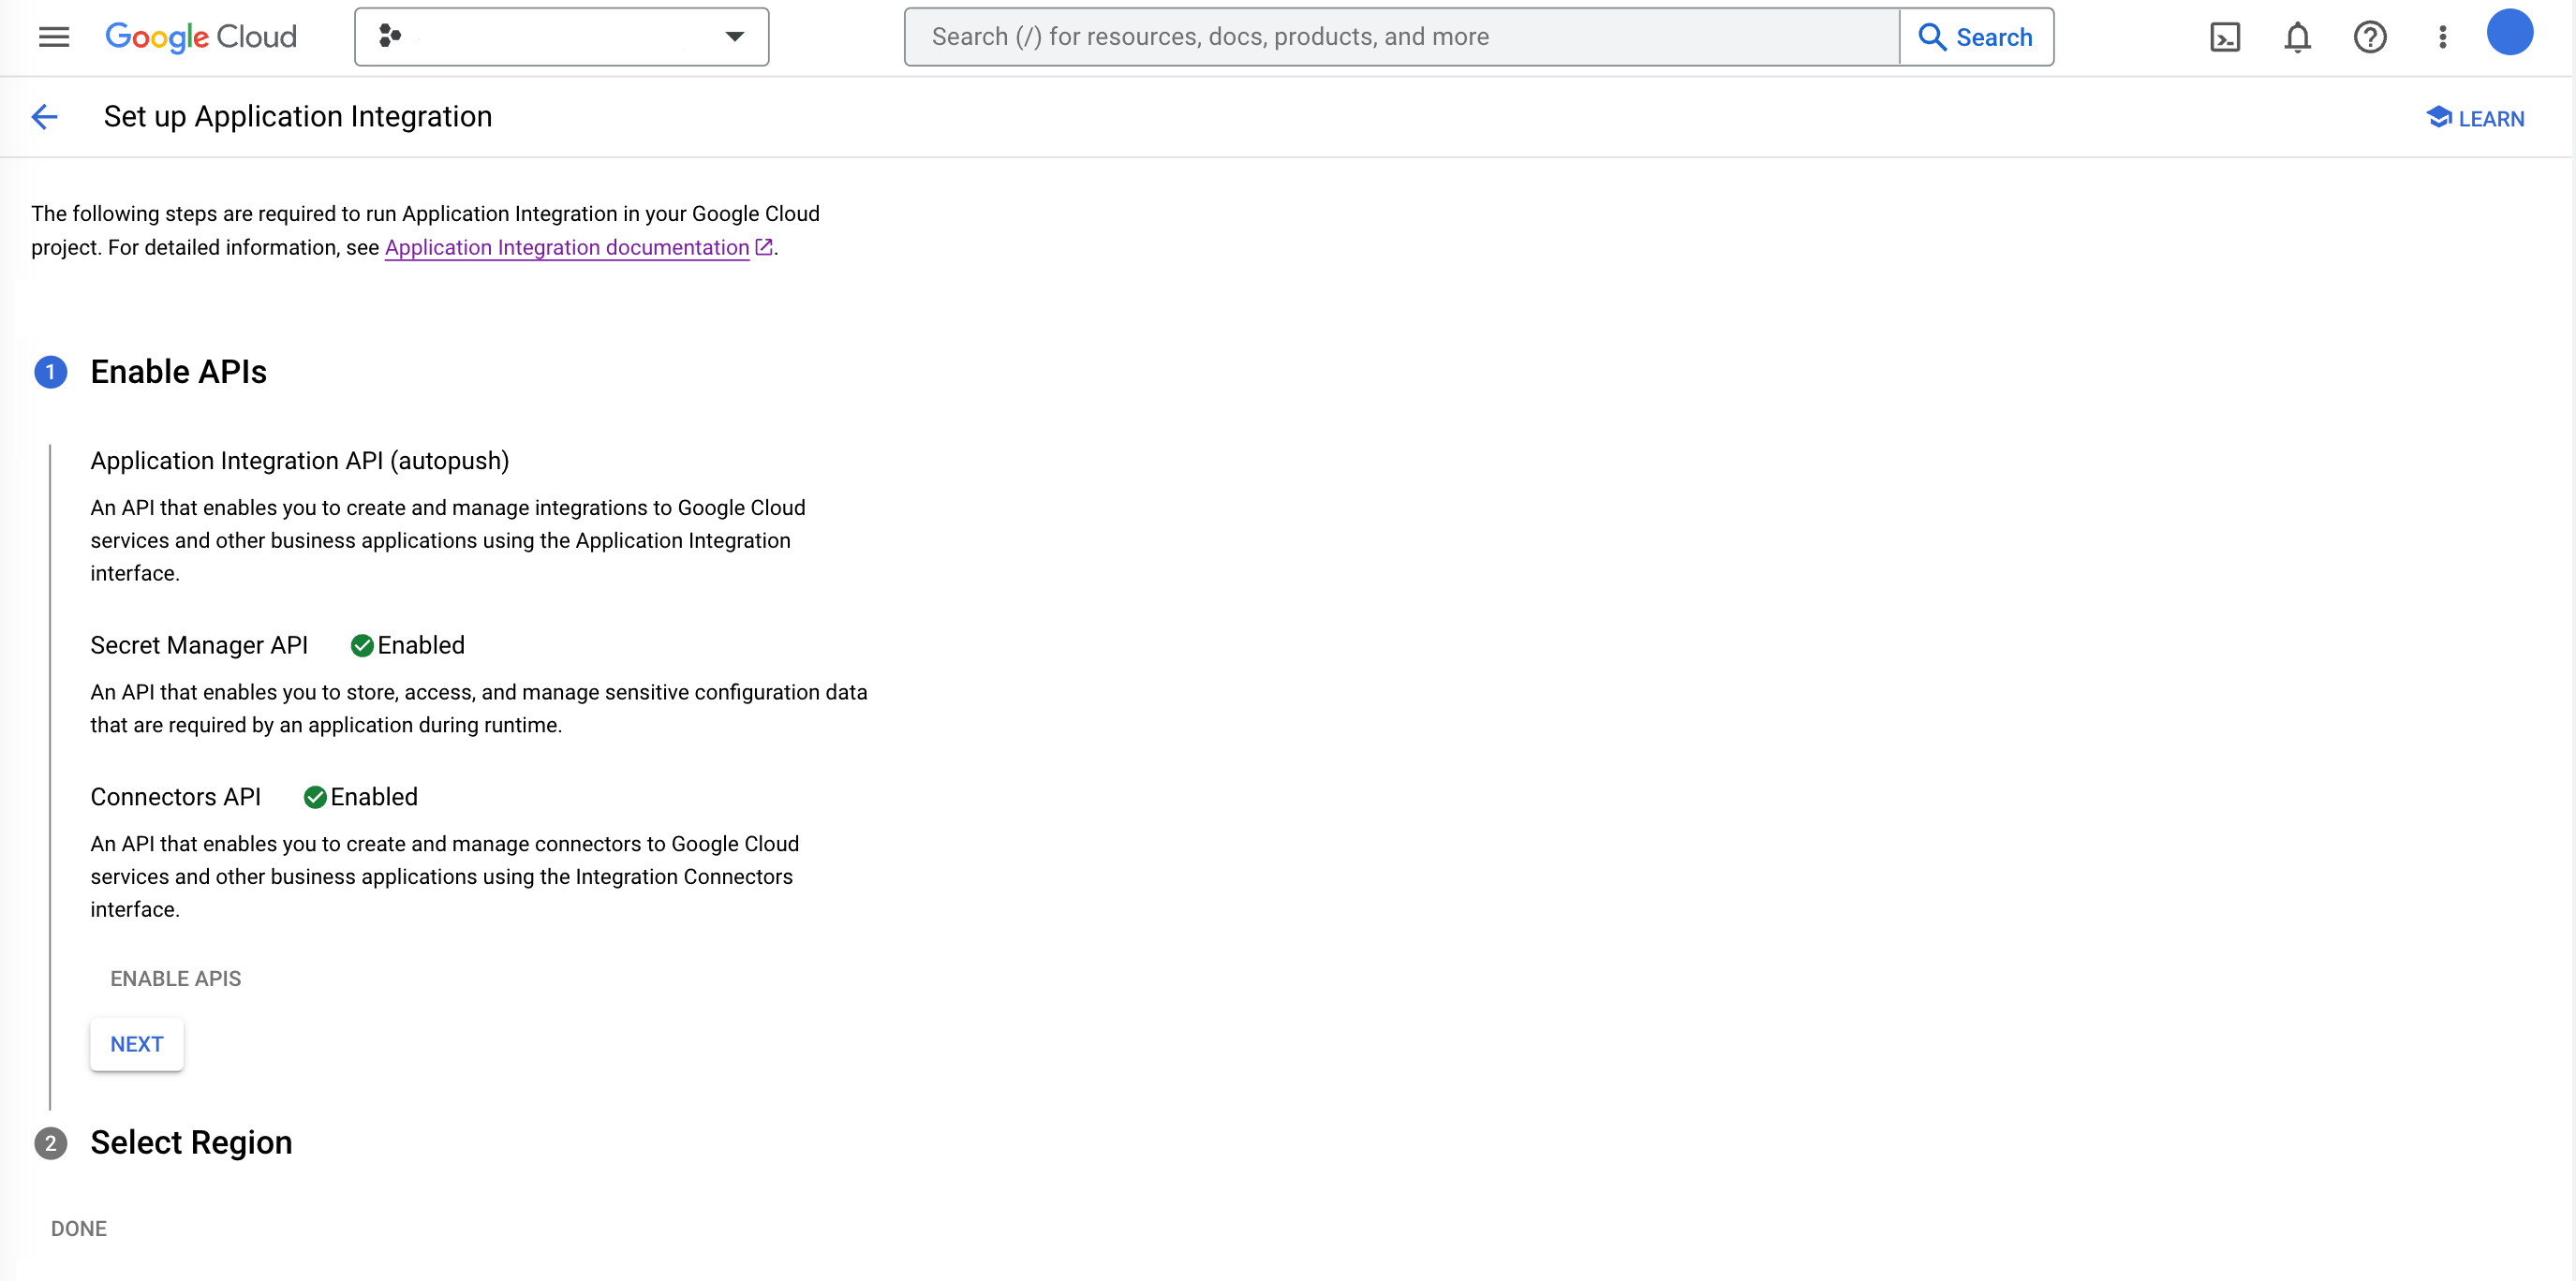The image size is (2576, 1281).
Task: Click the user profile avatar icon
Action: tap(2509, 37)
